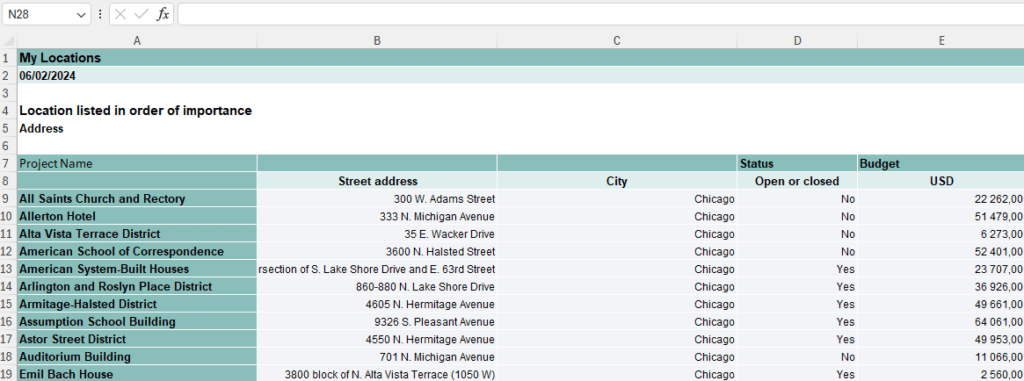This screenshot has height=381, width=1024.
Task: Click address '333 N. Michigan Avenue'
Action: (x=377, y=216)
